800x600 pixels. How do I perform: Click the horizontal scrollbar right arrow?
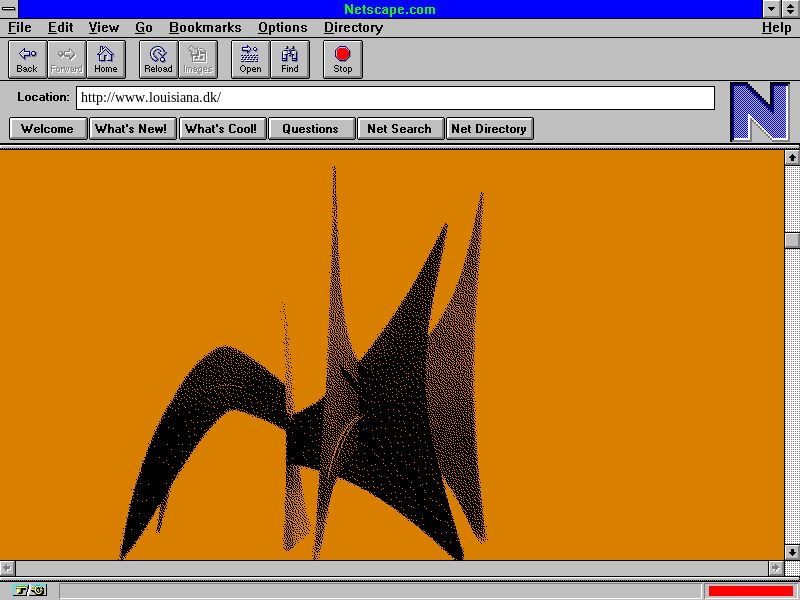[x=776, y=568]
